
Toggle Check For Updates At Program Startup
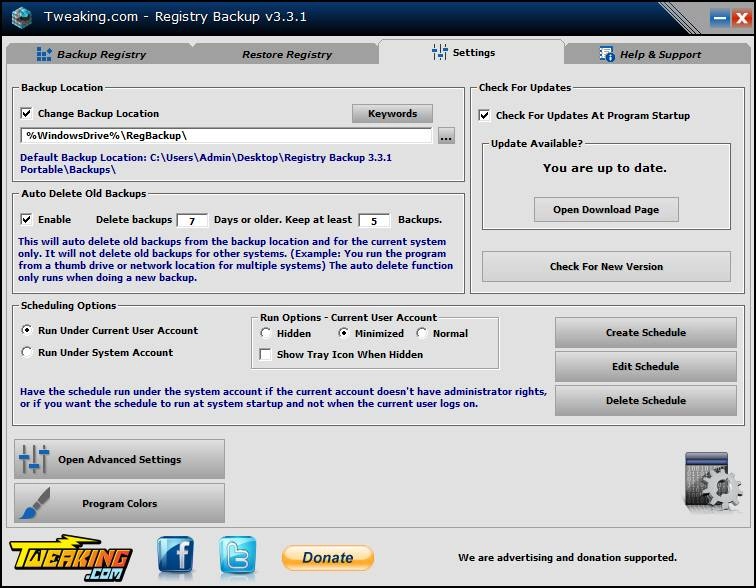484,115
